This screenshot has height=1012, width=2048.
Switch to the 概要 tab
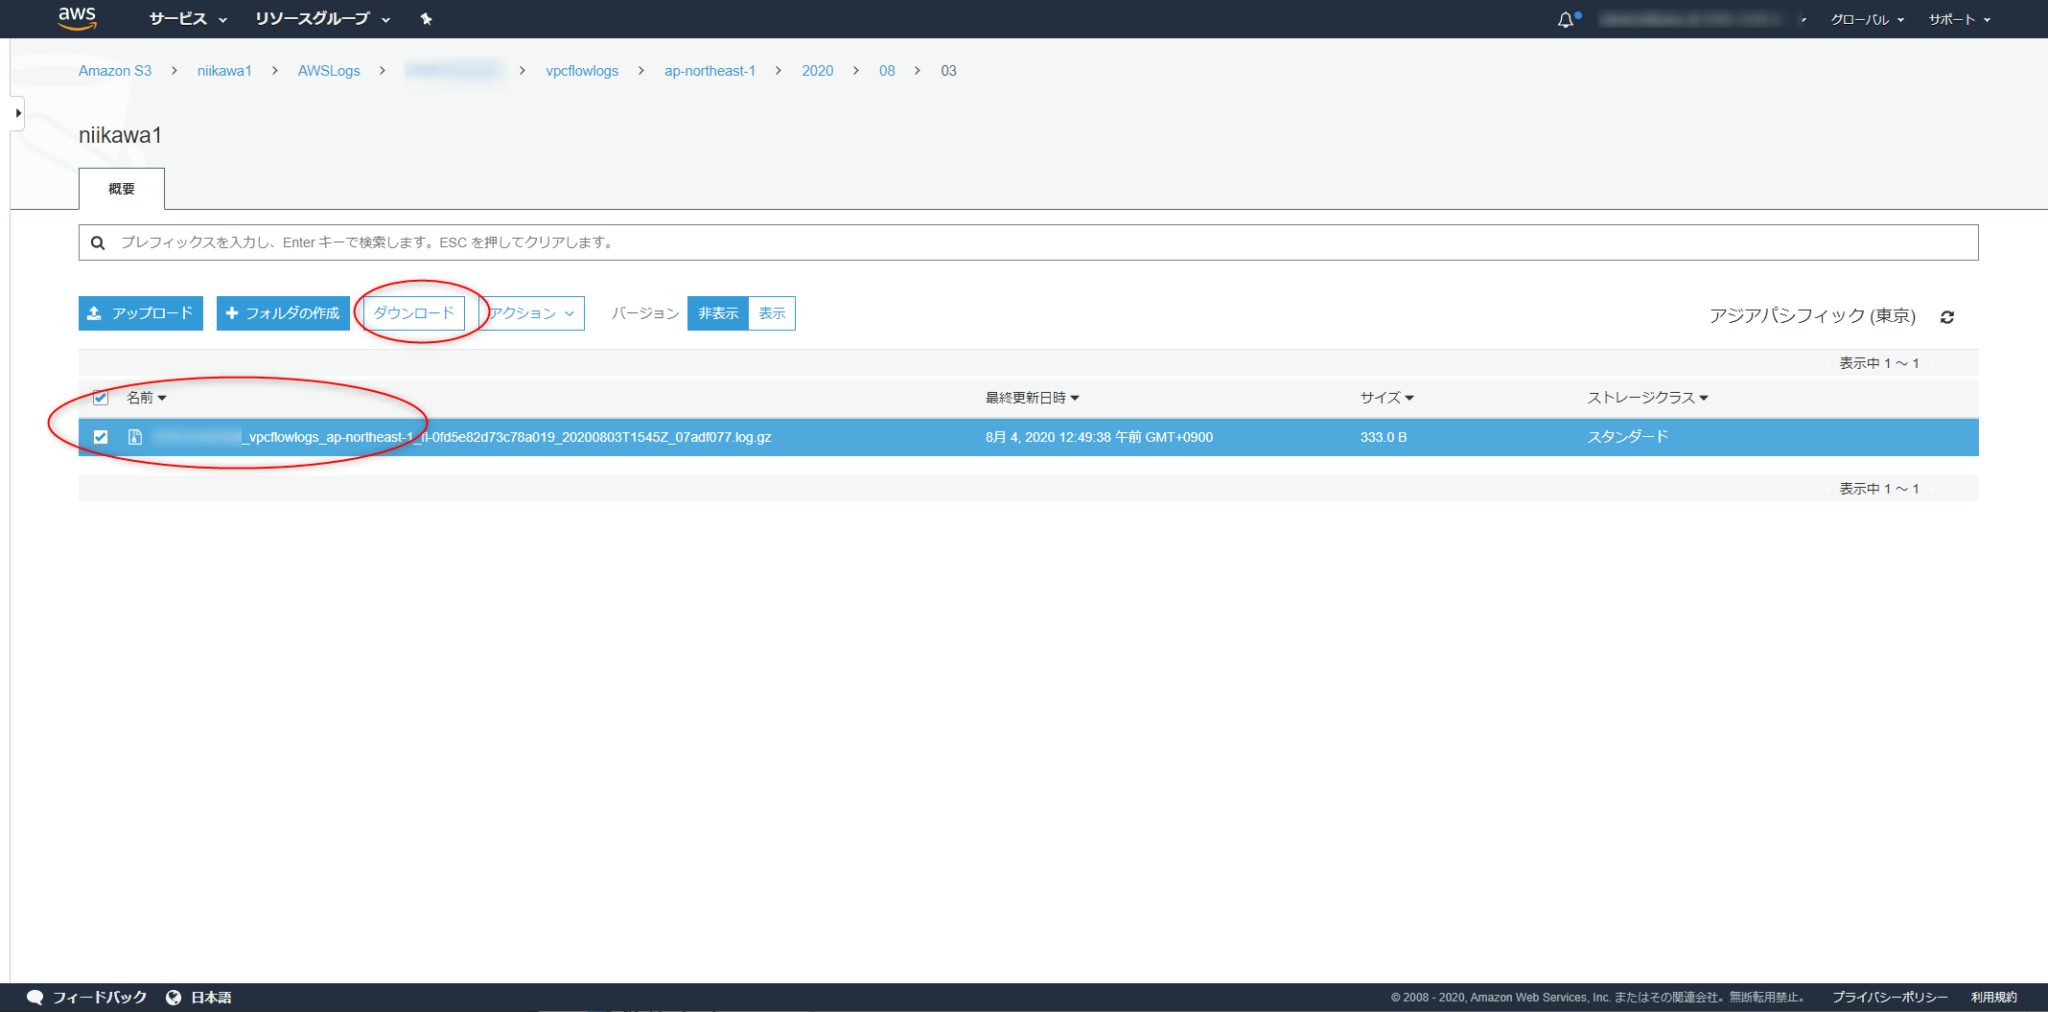tap(121, 188)
